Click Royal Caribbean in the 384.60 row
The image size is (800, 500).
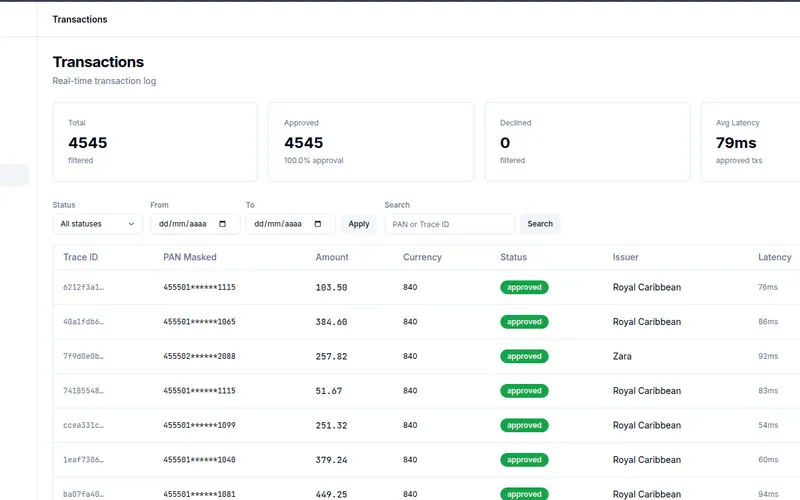coord(646,322)
